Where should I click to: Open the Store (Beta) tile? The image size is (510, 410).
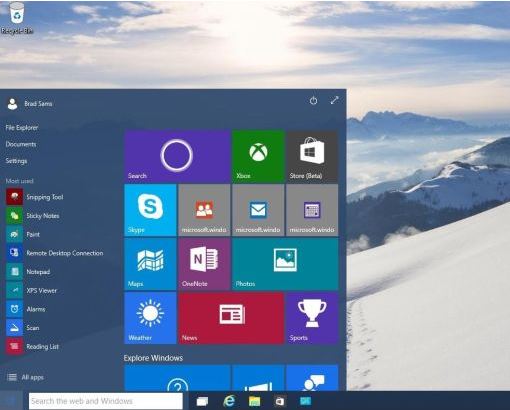click(312, 156)
